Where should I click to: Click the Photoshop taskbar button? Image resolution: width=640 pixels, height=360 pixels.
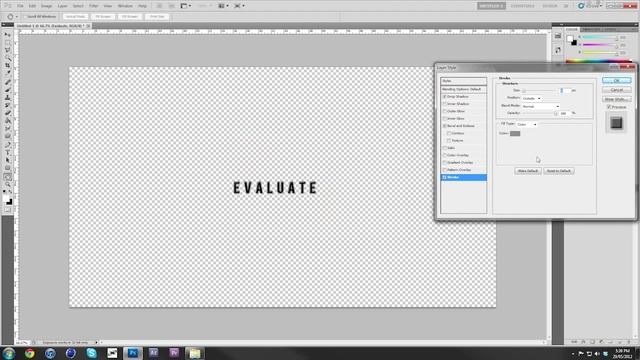(133, 353)
